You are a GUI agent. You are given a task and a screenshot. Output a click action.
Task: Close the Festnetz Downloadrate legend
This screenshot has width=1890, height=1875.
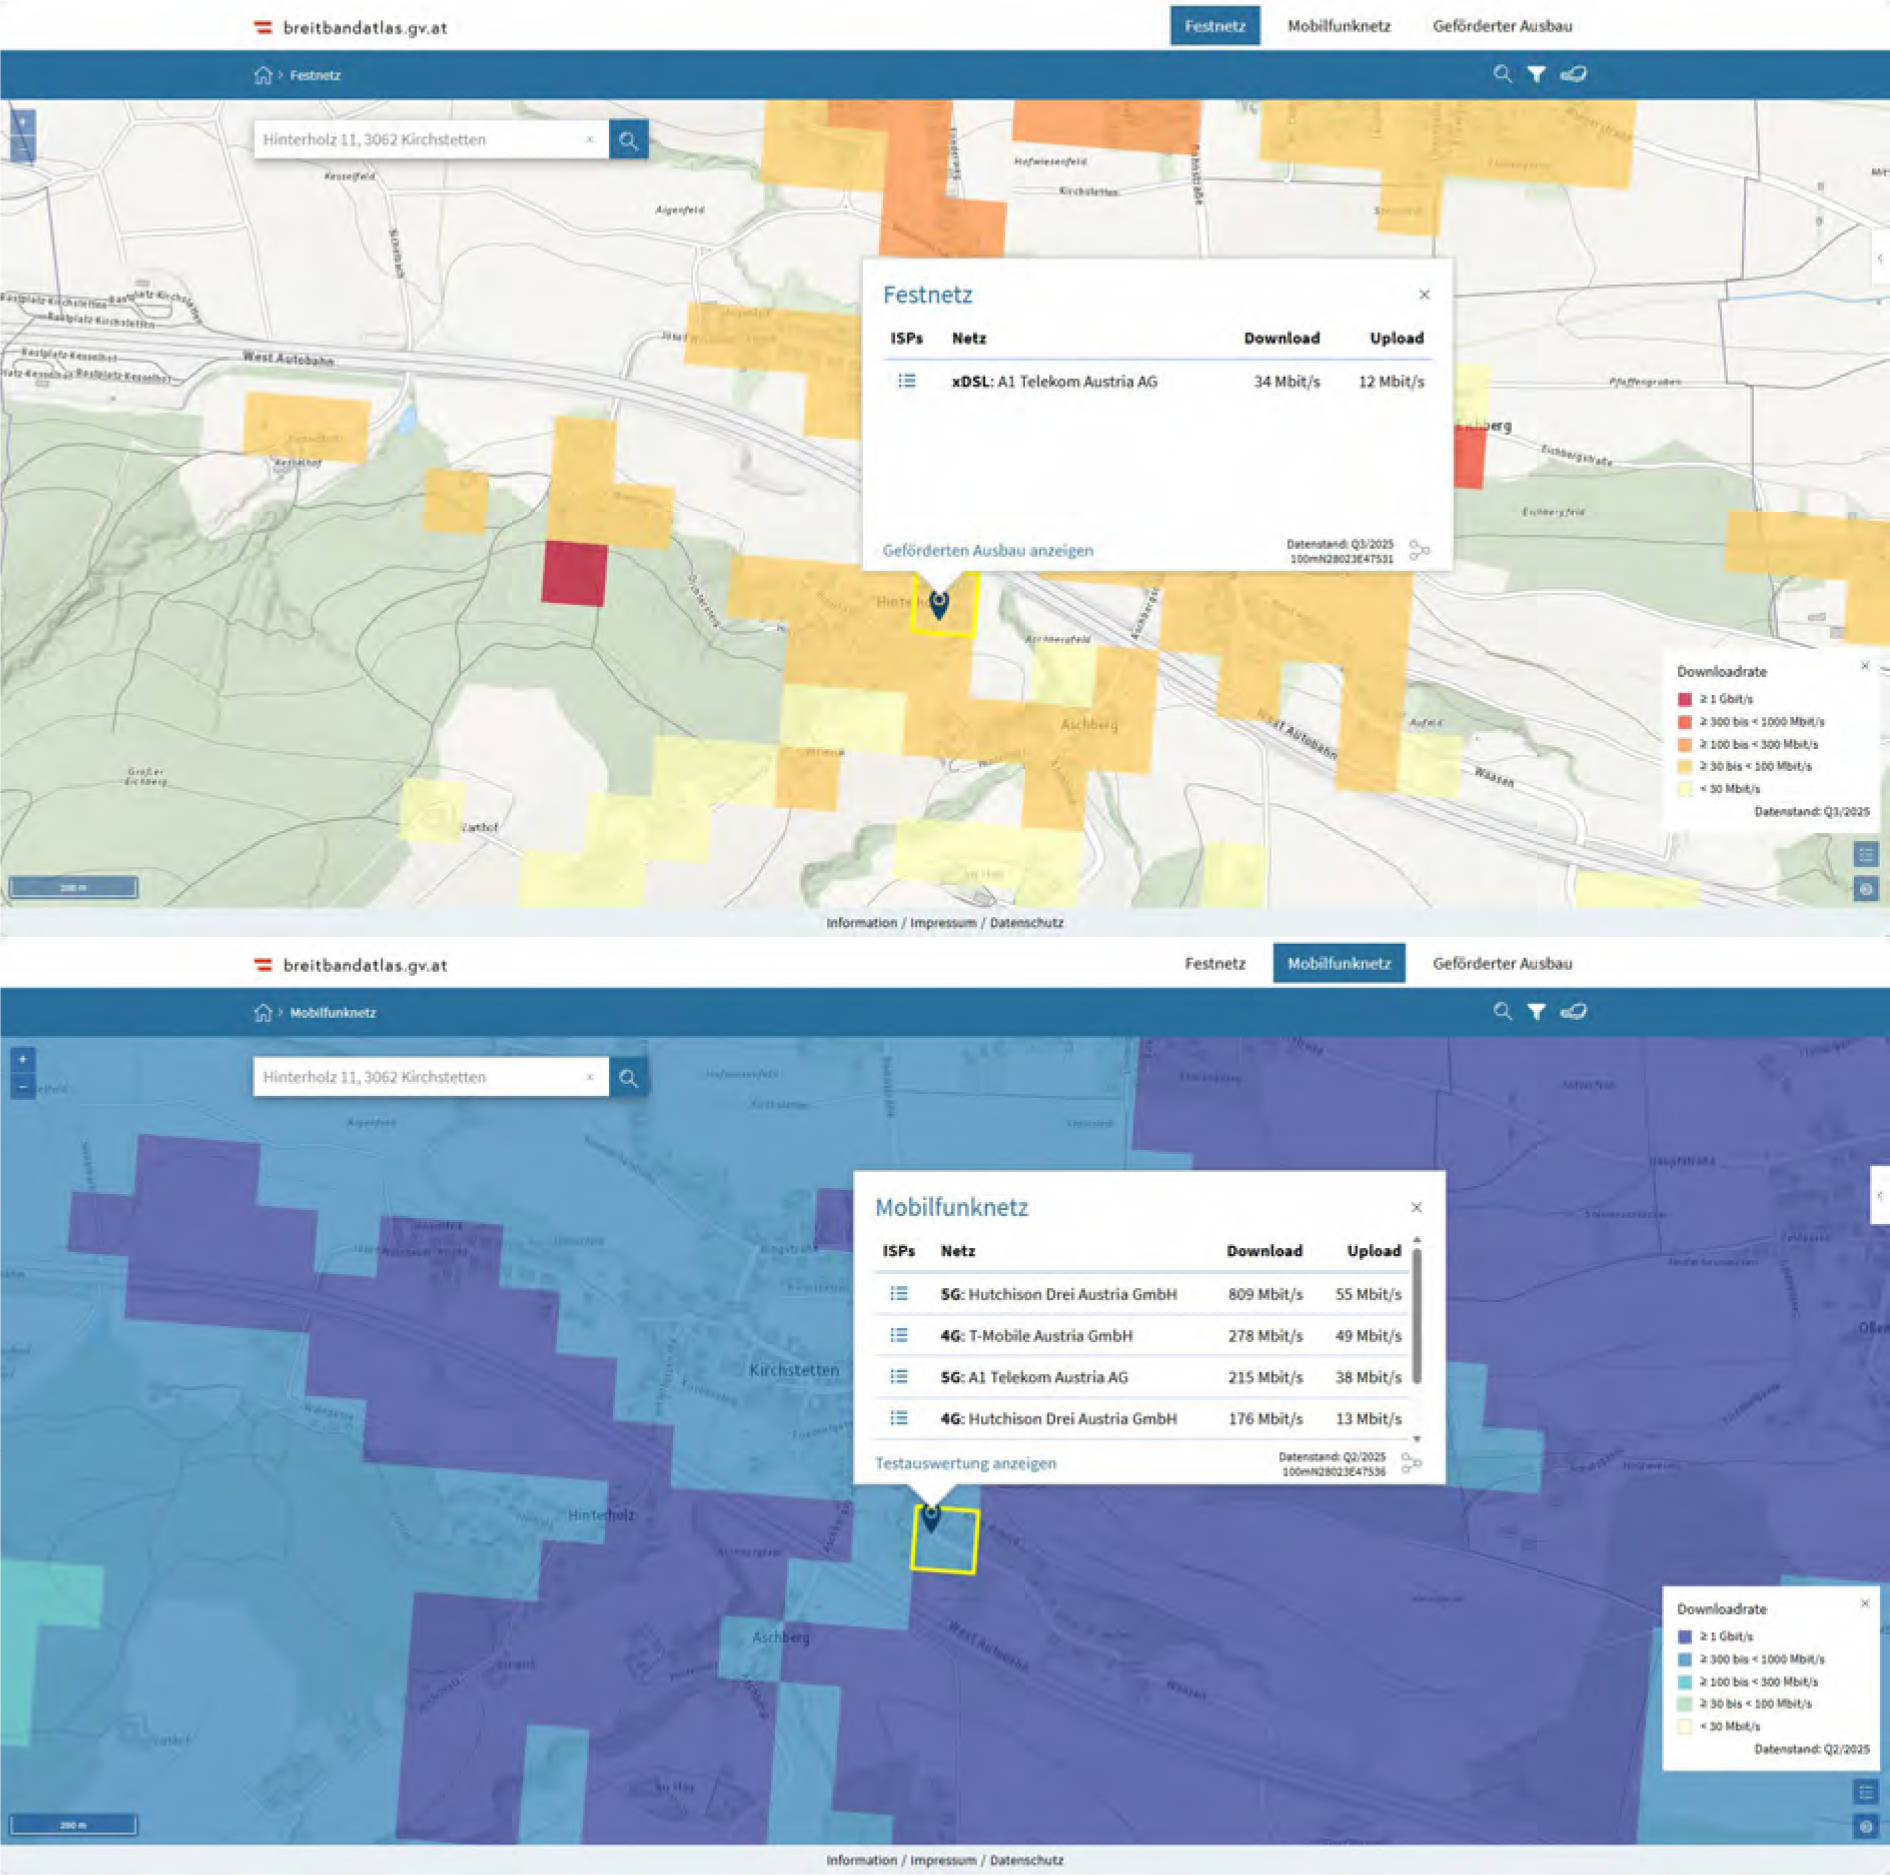click(1864, 666)
